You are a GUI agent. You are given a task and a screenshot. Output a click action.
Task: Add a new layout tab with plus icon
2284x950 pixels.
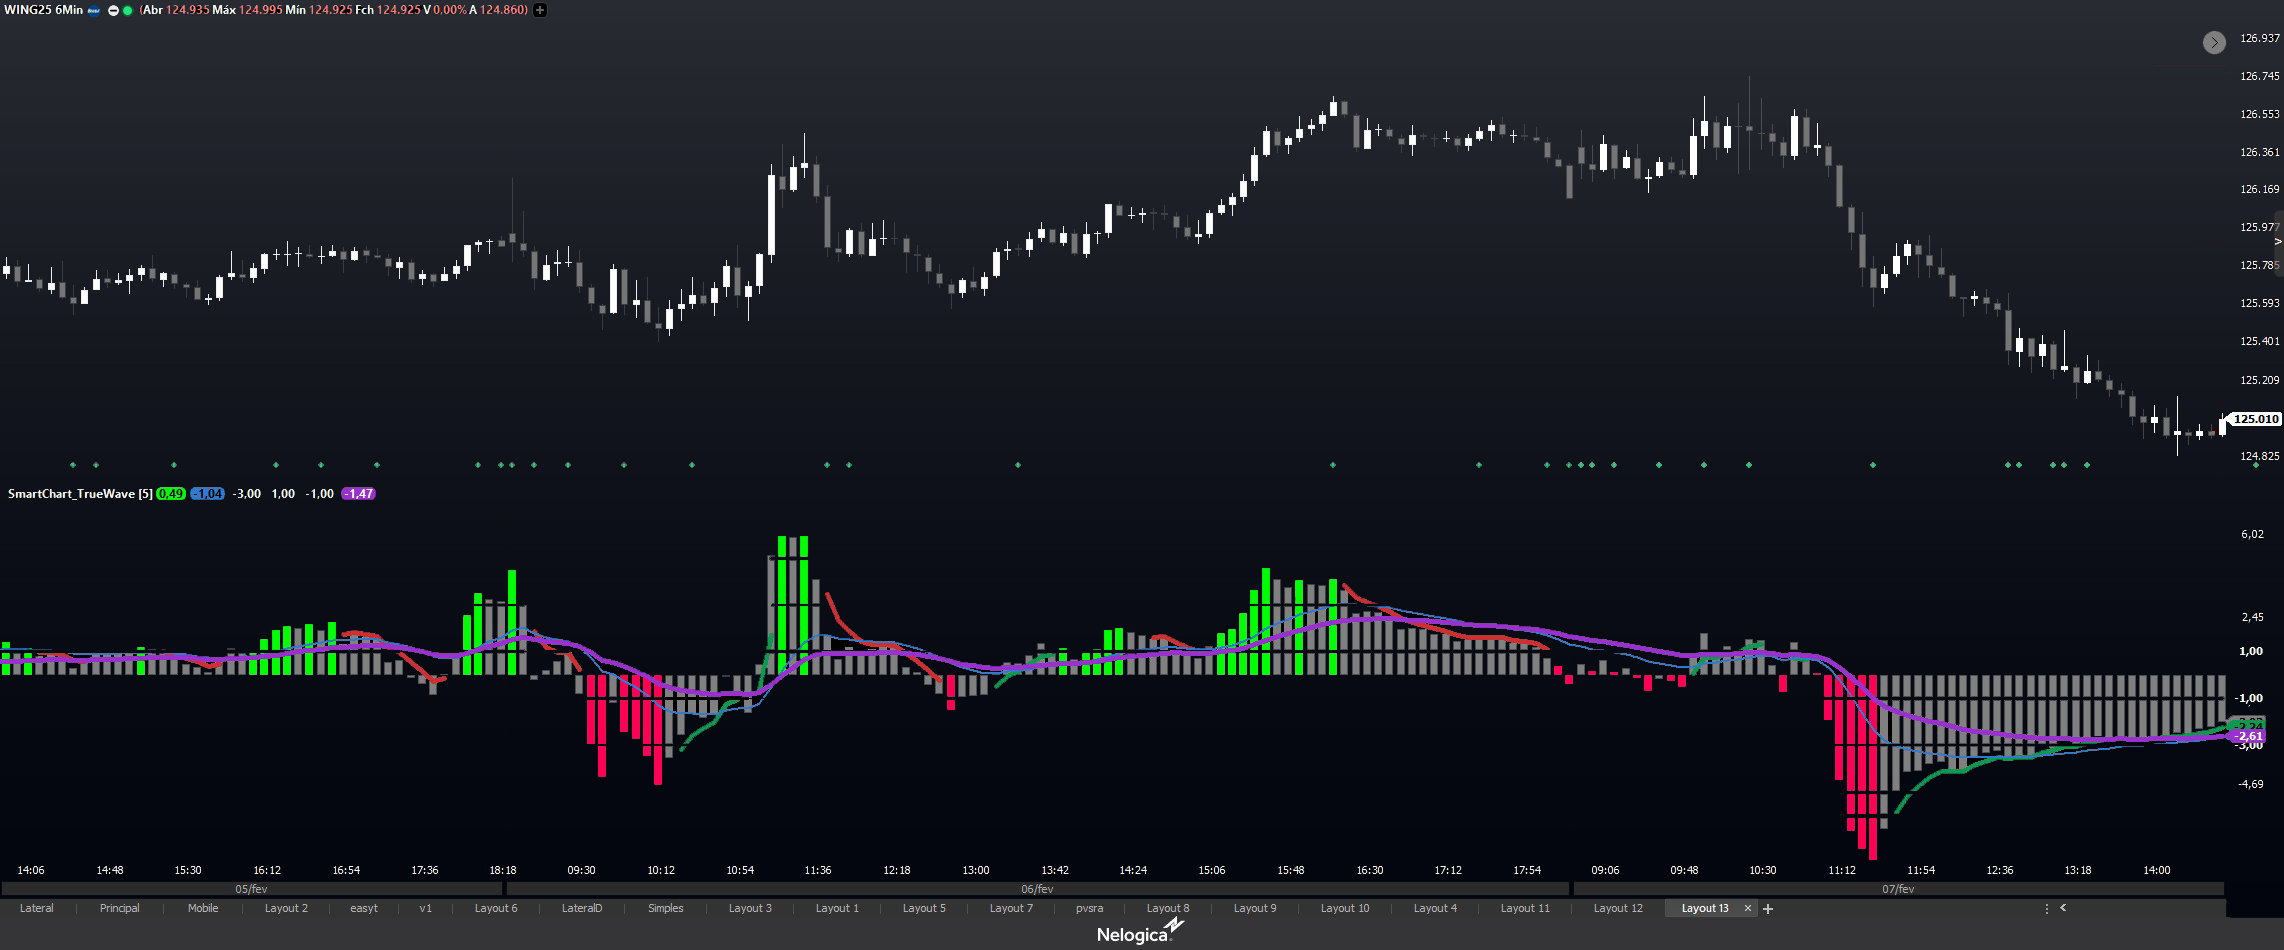click(x=1768, y=909)
